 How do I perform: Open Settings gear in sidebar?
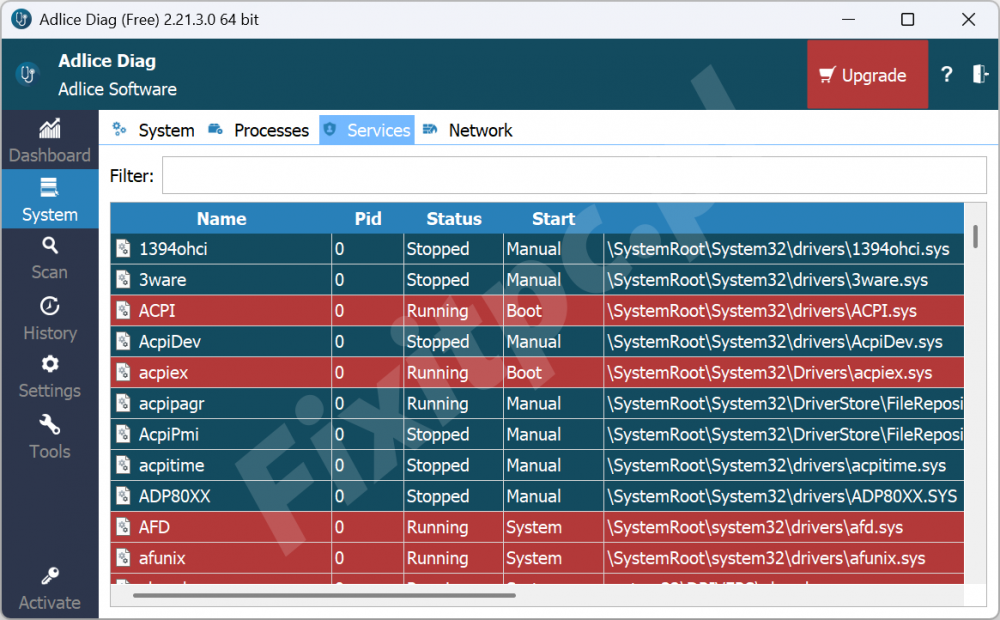49,364
